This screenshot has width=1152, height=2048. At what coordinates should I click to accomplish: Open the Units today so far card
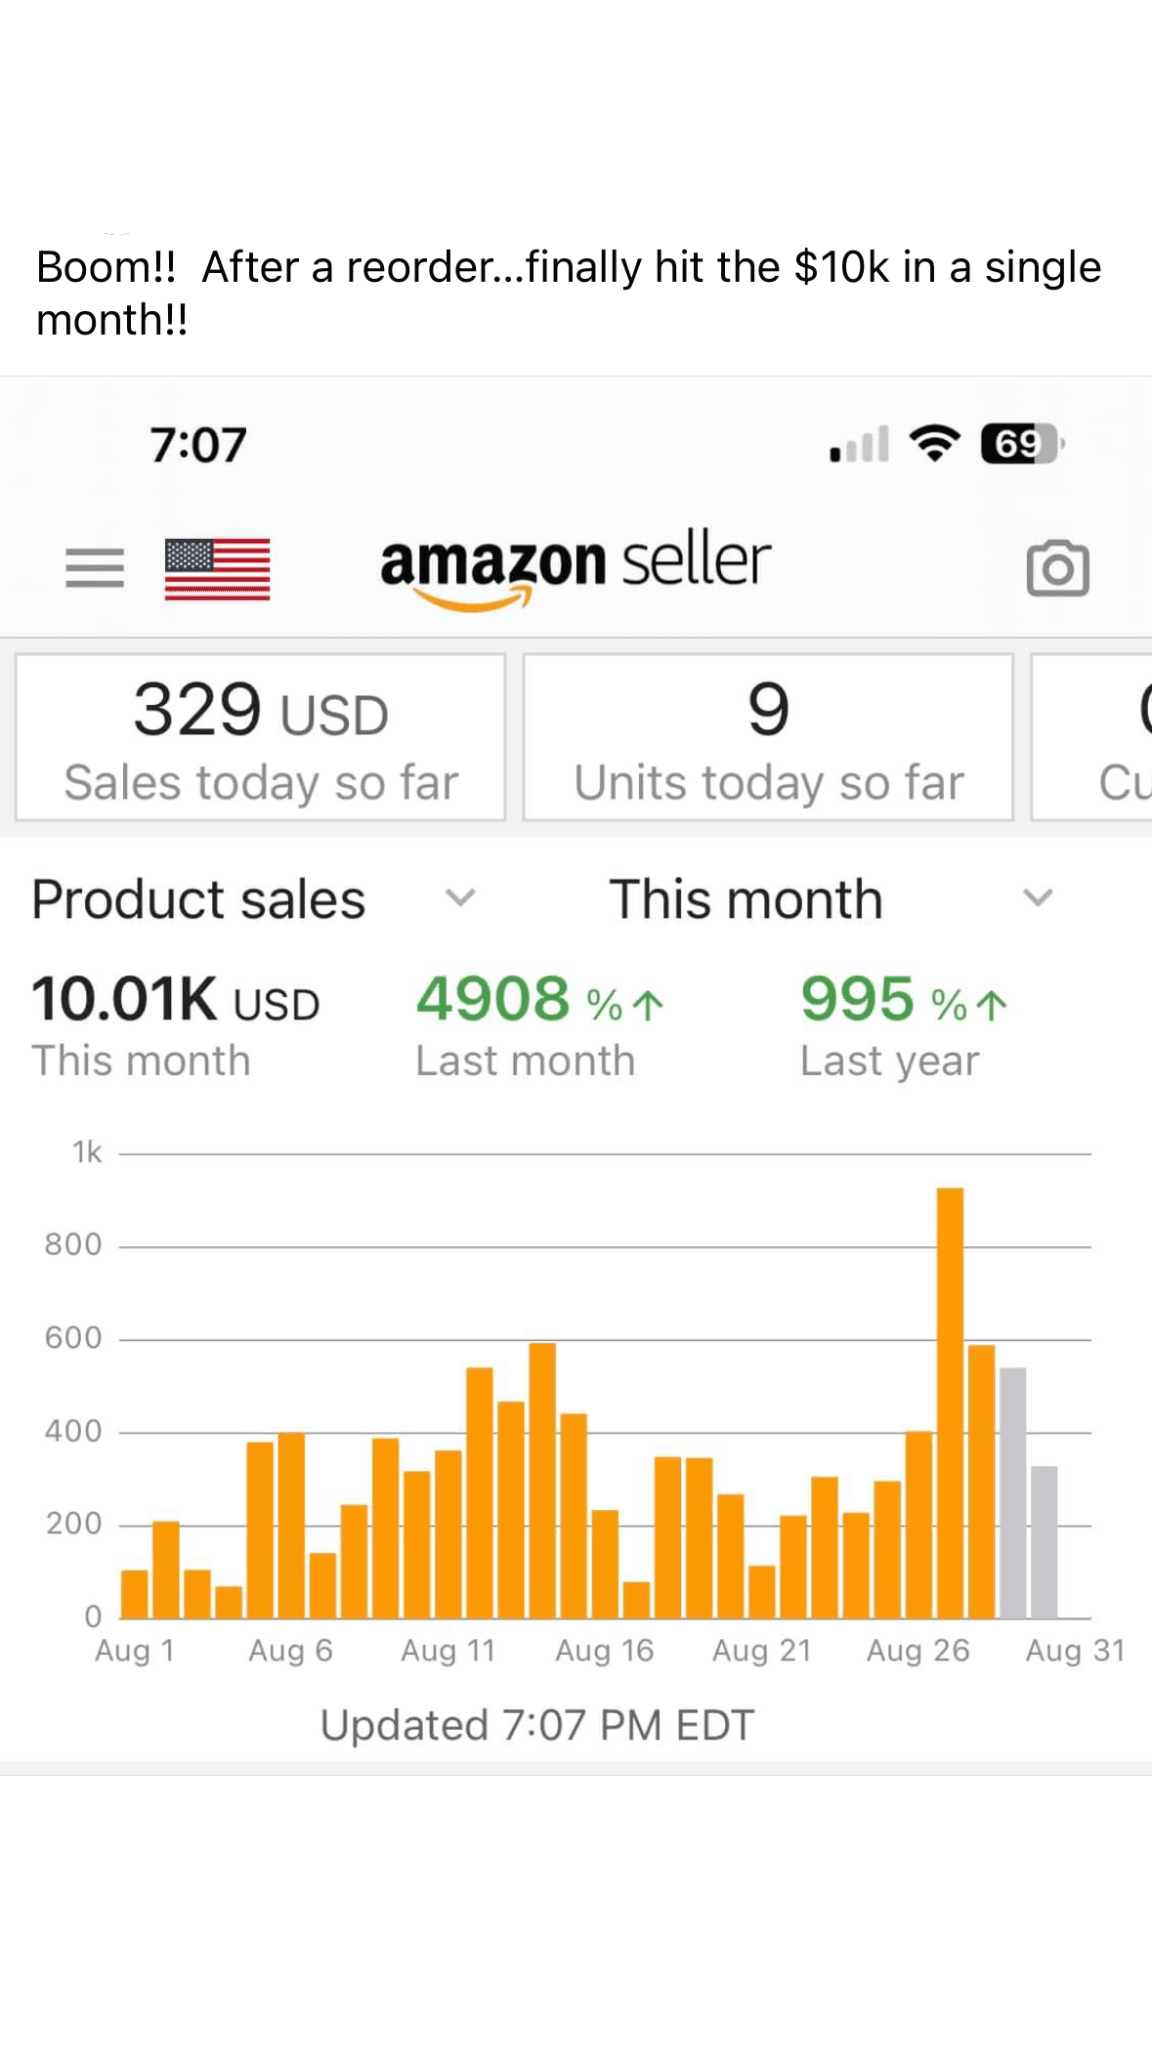pos(768,738)
